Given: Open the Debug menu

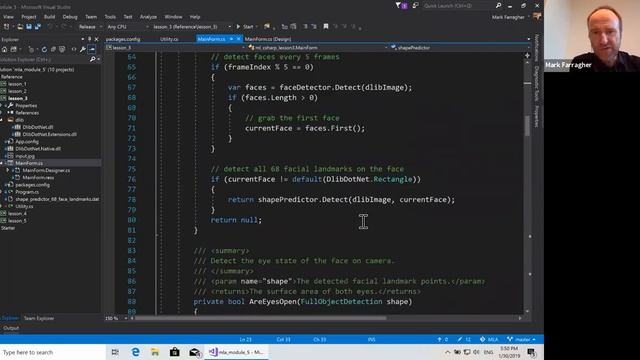Looking at the screenshot, I should click(70, 17).
